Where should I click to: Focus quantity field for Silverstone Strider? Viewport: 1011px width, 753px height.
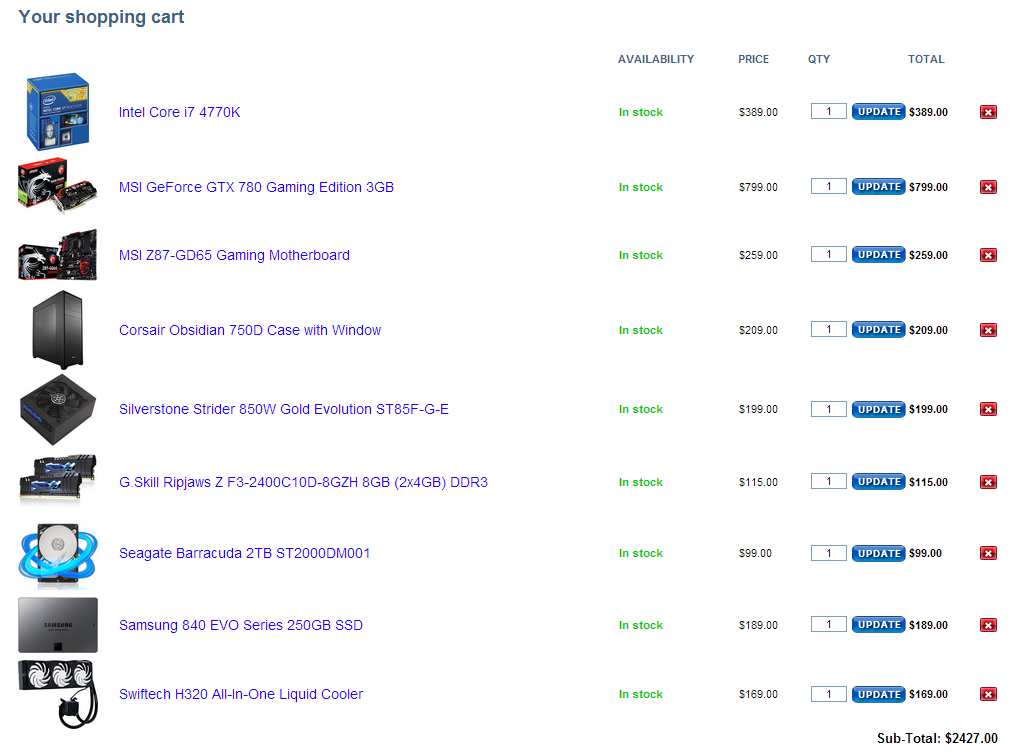pos(829,409)
